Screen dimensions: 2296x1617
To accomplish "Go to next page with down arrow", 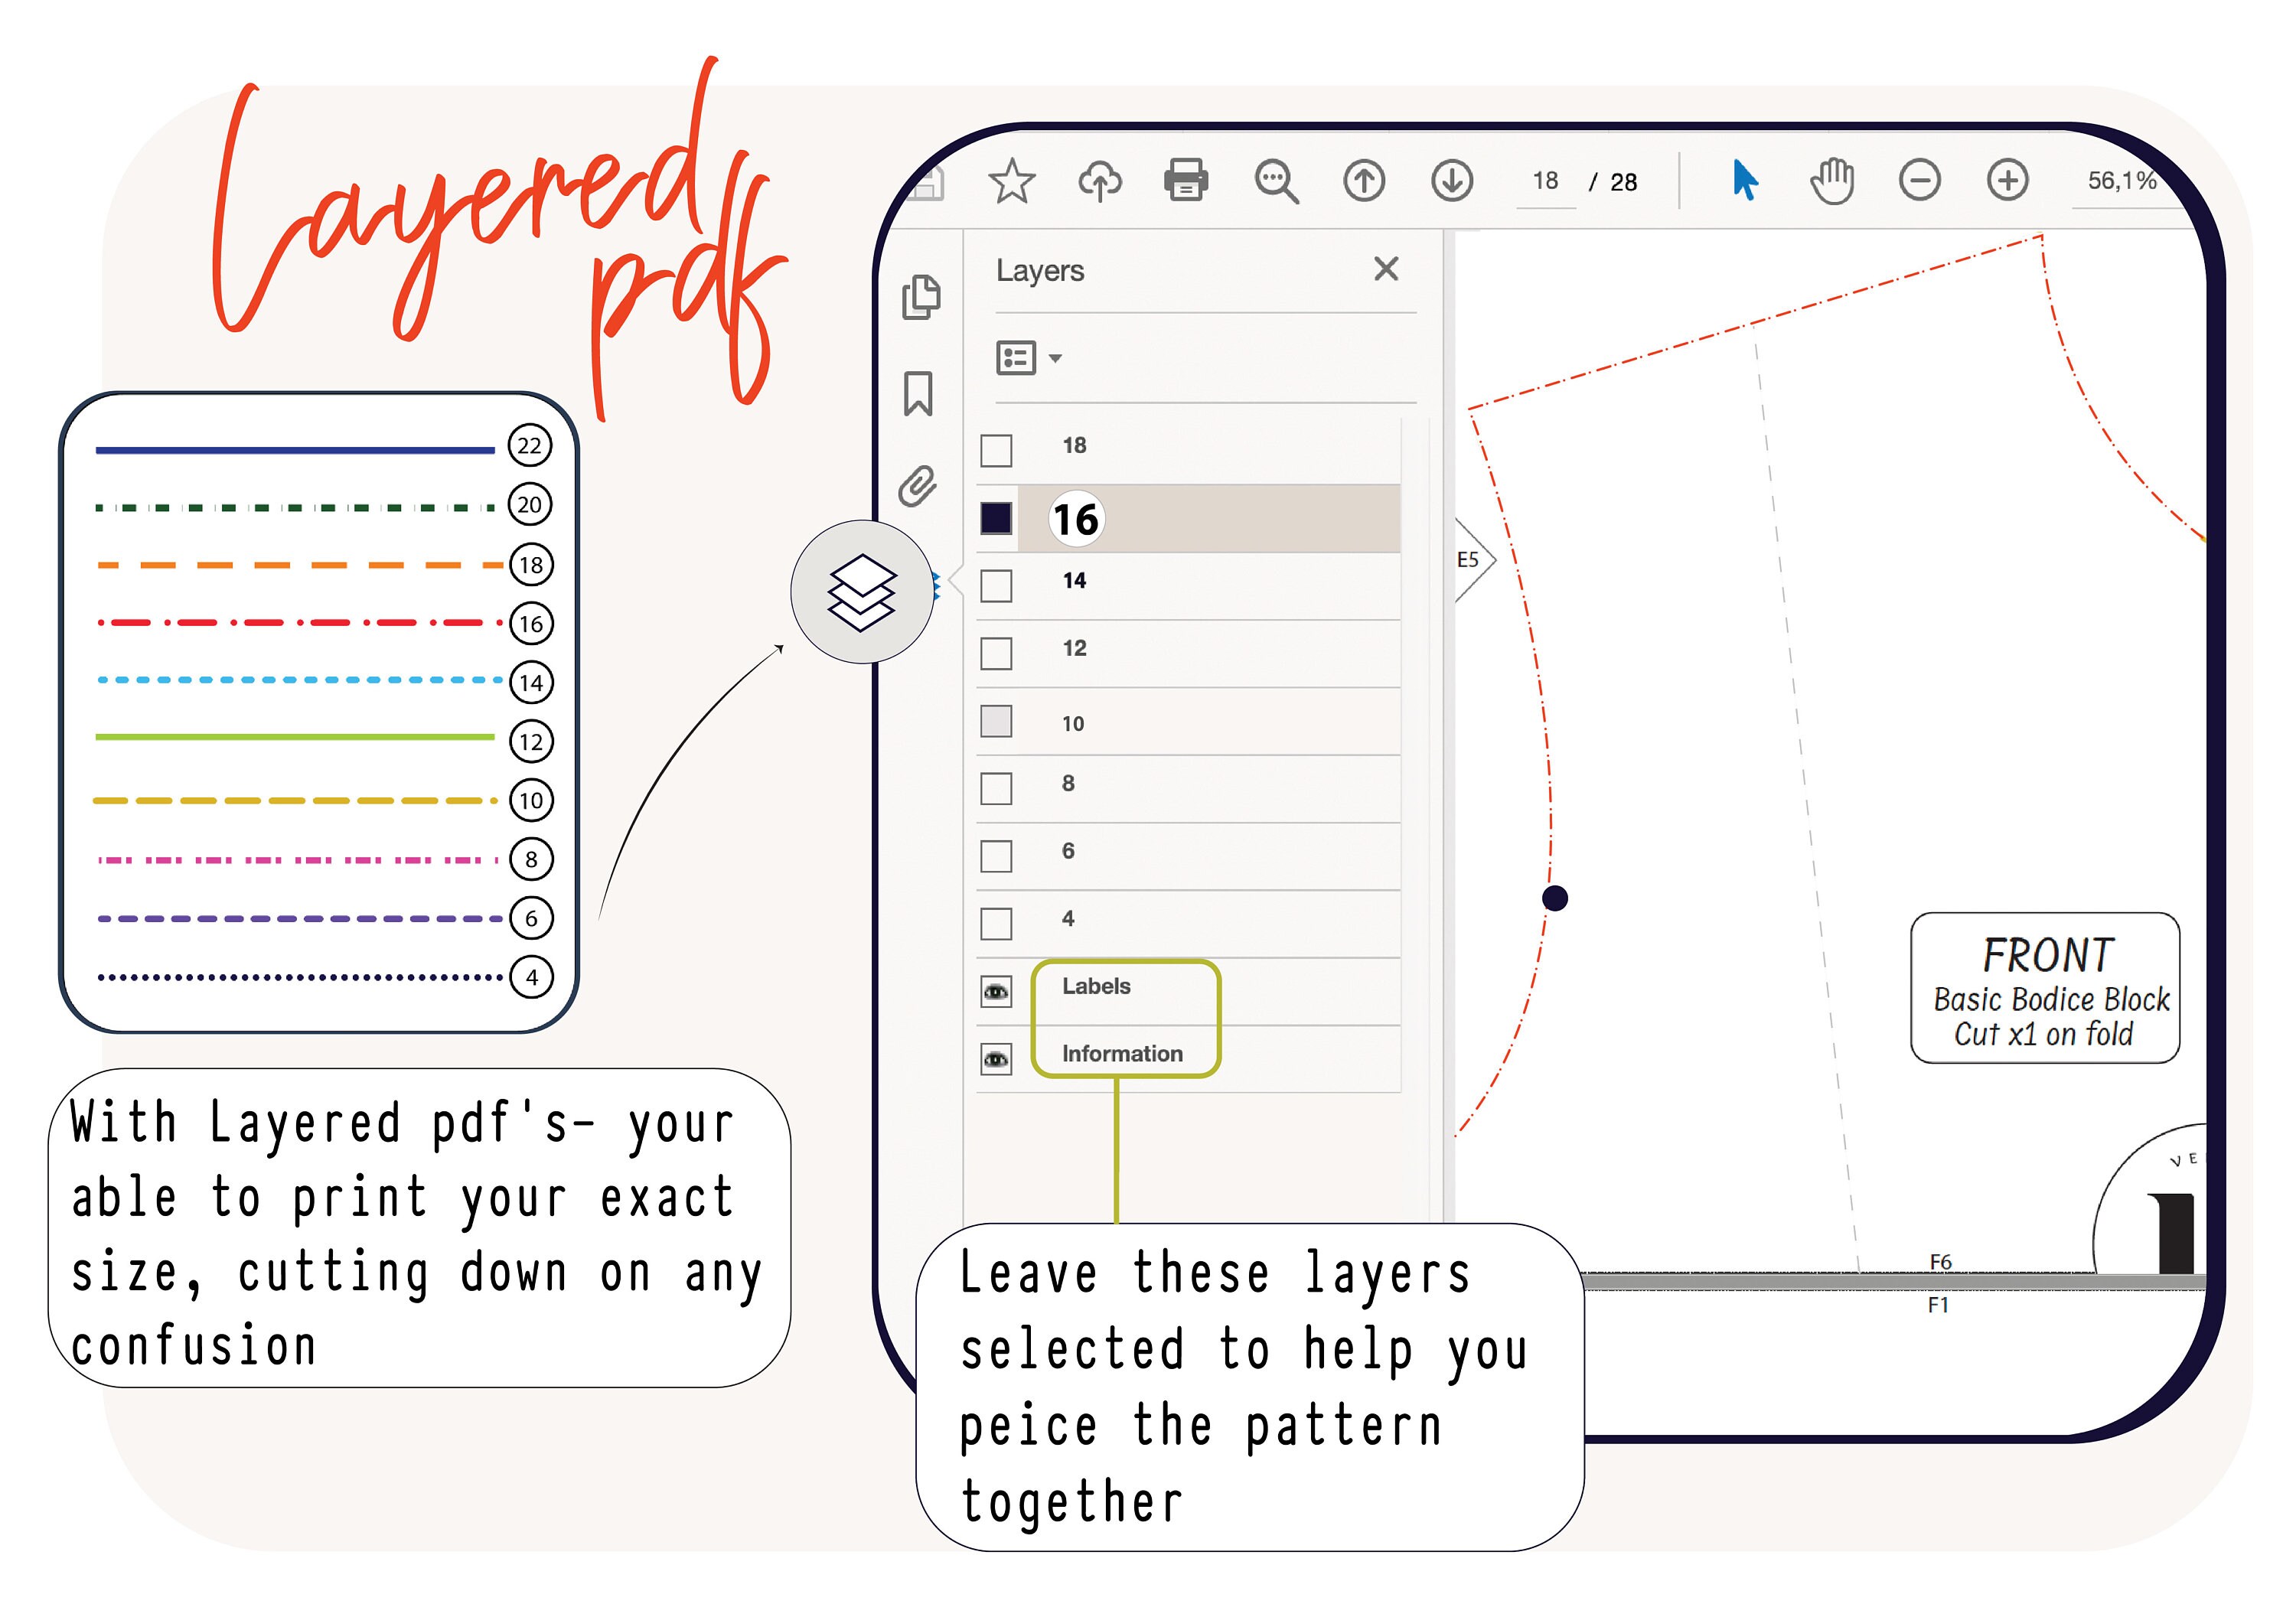I will 1451,181.
